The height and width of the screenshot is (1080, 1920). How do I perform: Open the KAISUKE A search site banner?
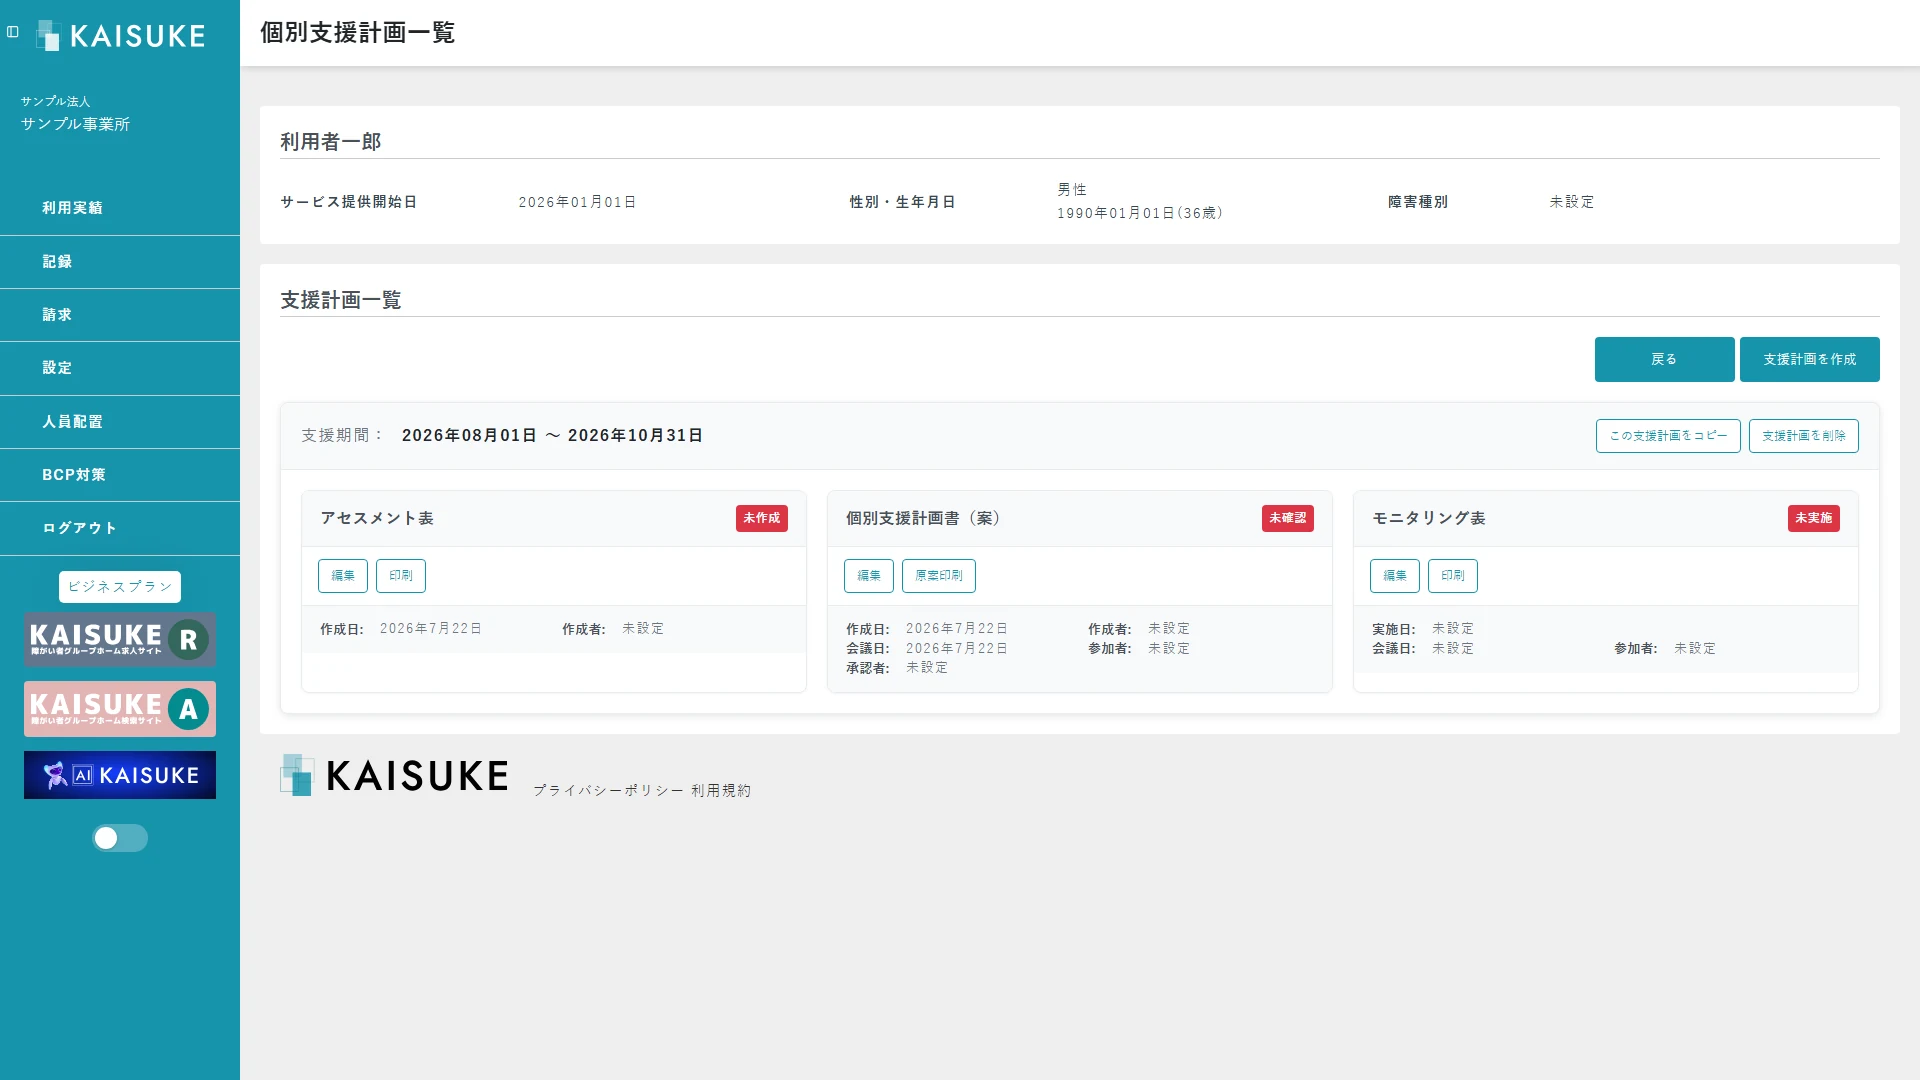pos(120,709)
